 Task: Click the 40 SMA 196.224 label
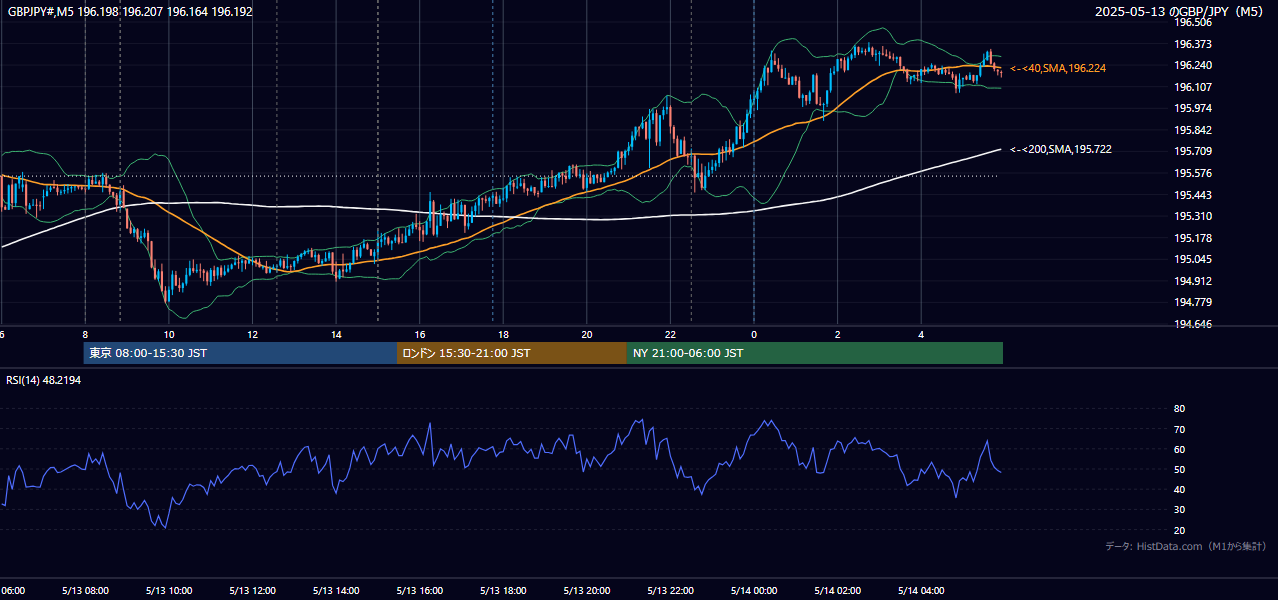[x=1057, y=68]
